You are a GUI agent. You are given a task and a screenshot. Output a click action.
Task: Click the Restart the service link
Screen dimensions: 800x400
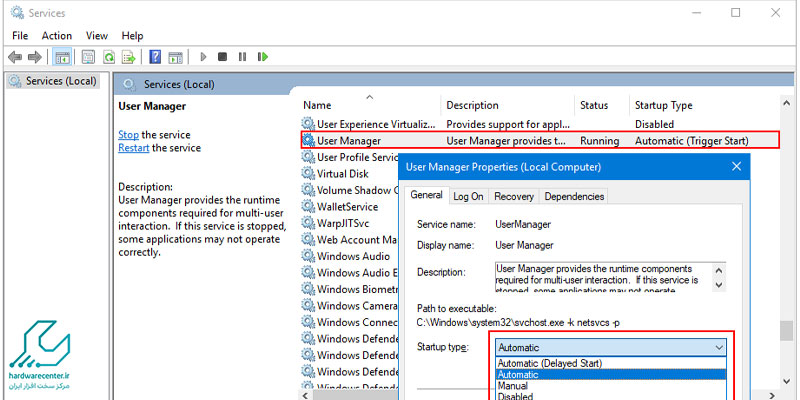pyautogui.click(x=134, y=148)
